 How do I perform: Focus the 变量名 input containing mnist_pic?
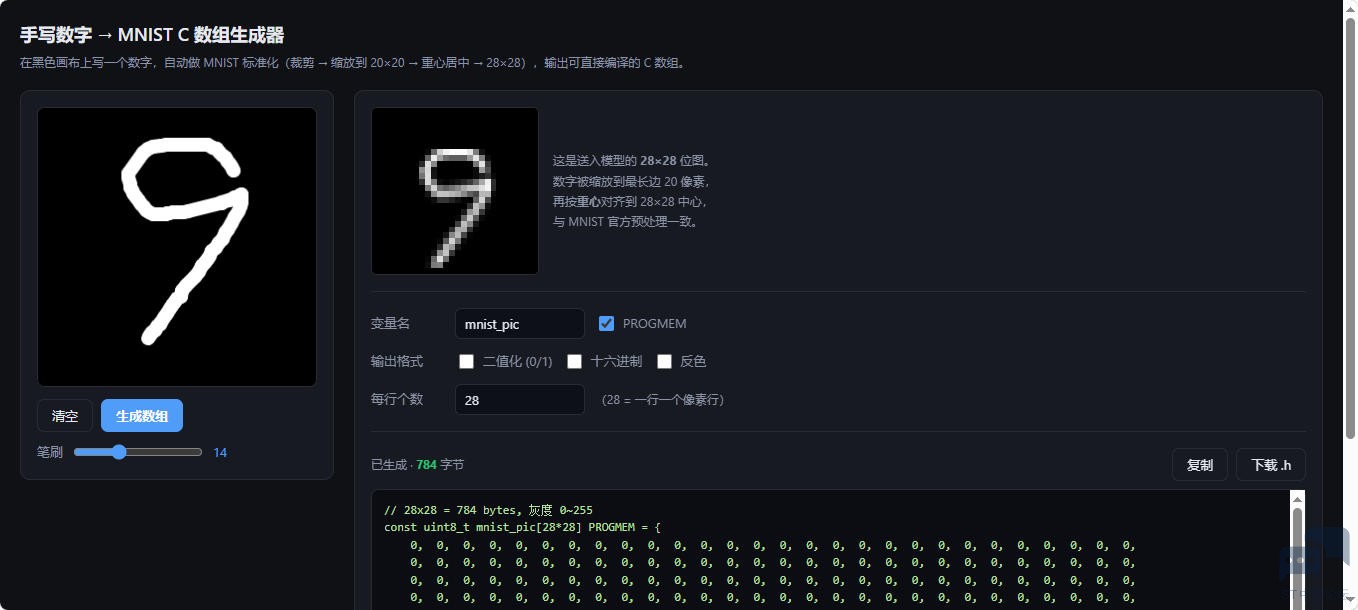point(520,324)
